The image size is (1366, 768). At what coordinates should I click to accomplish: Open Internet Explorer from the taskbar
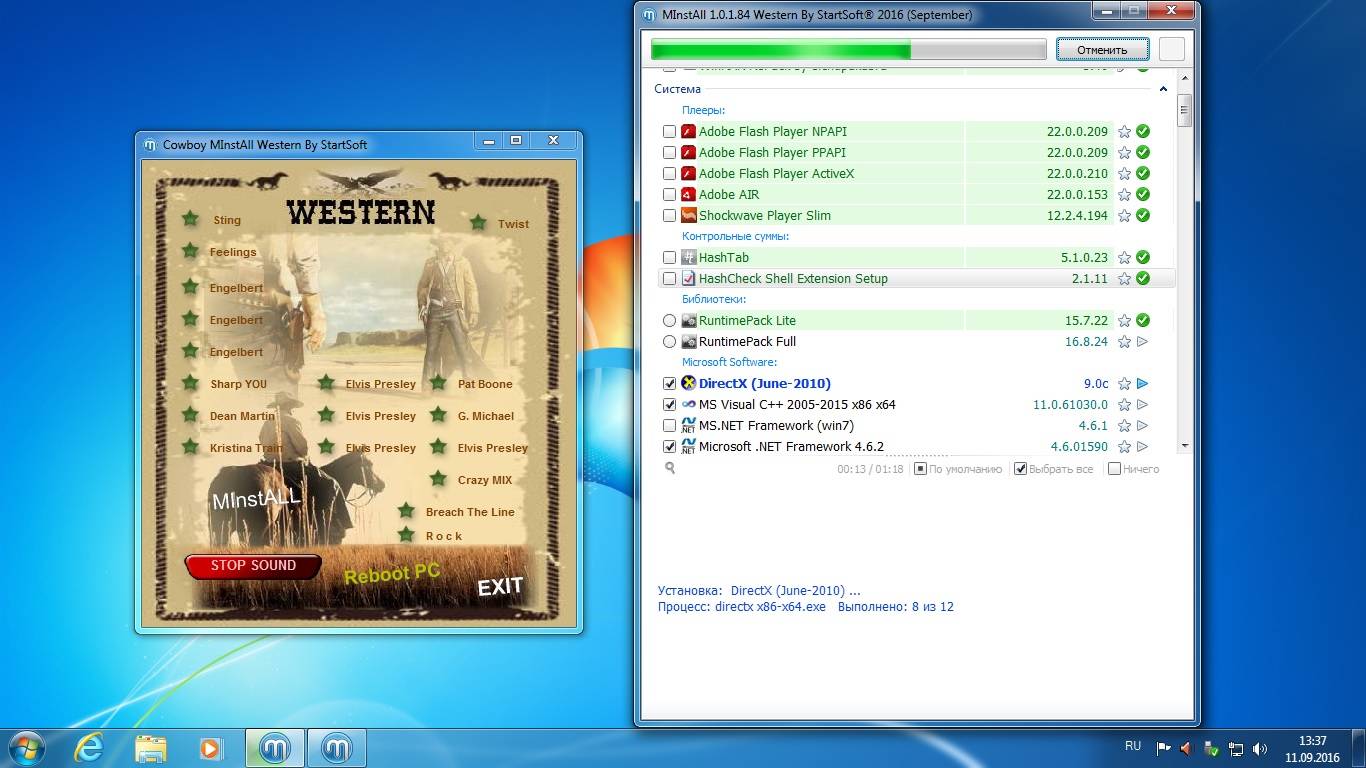(x=89, y=747)
